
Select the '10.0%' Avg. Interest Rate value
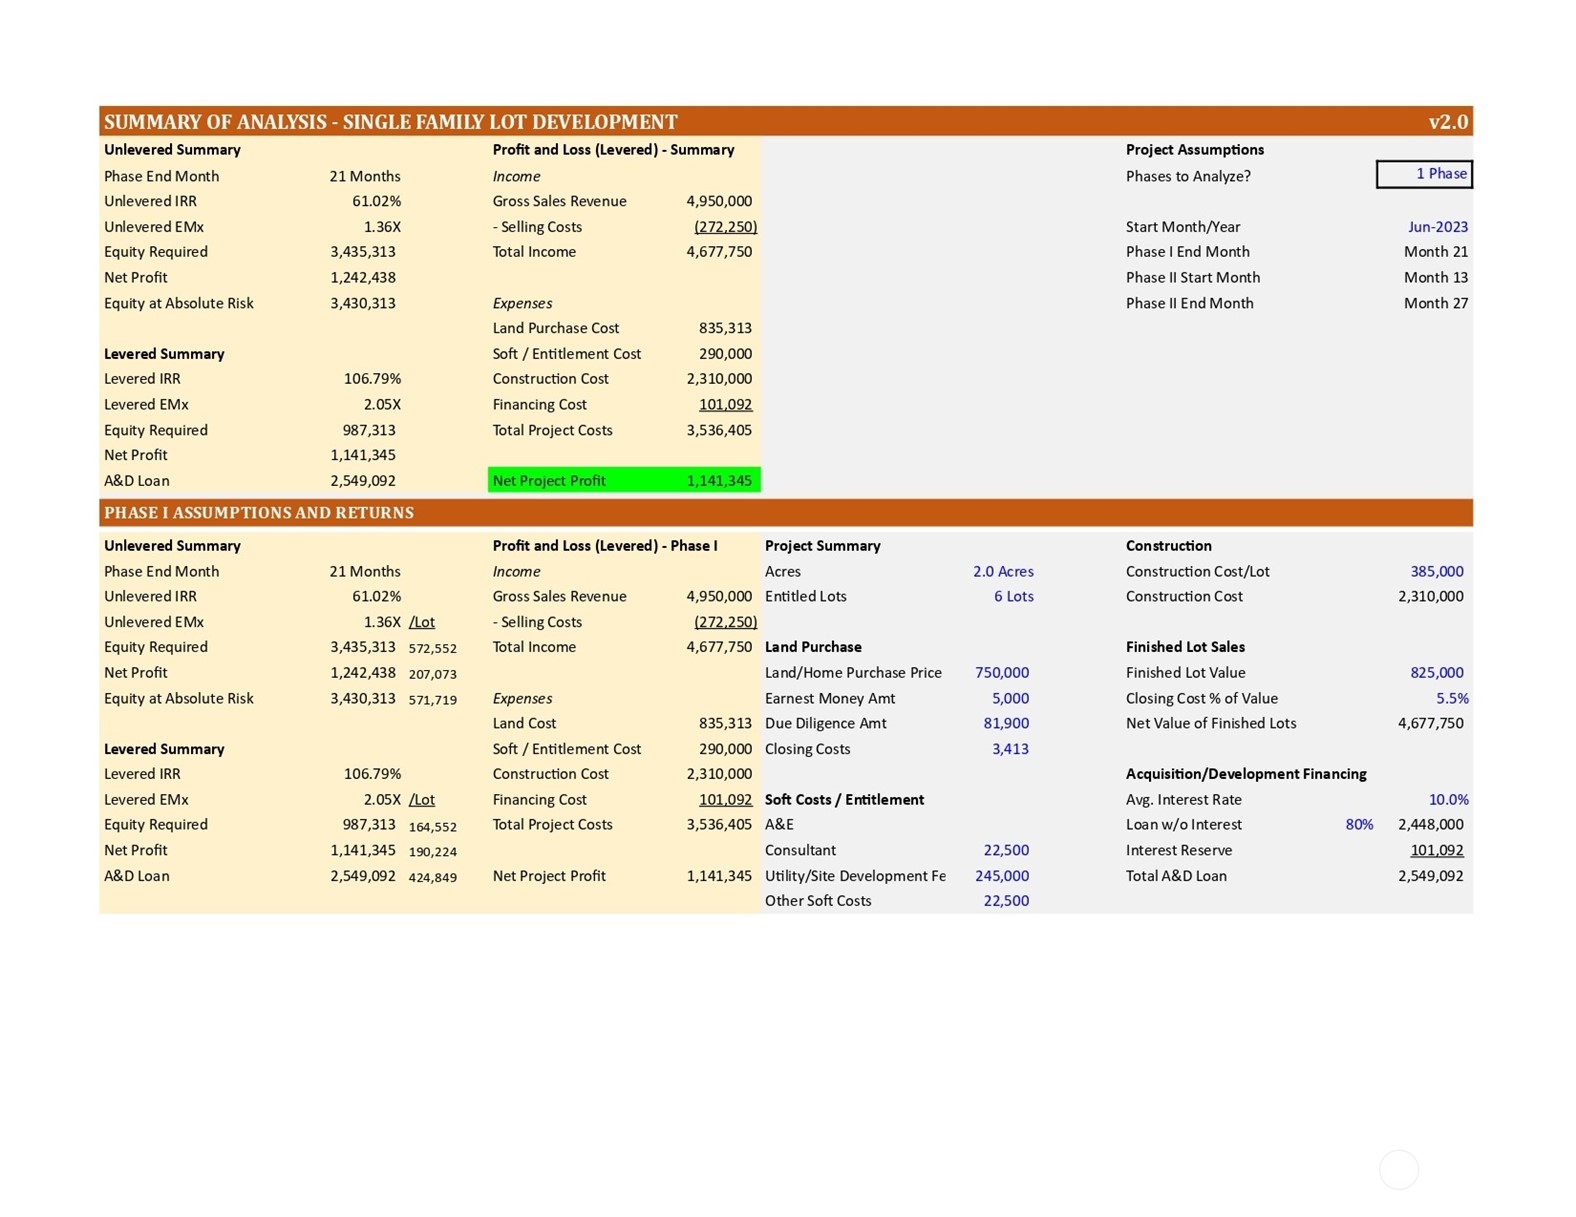[x=1448, y=800]
